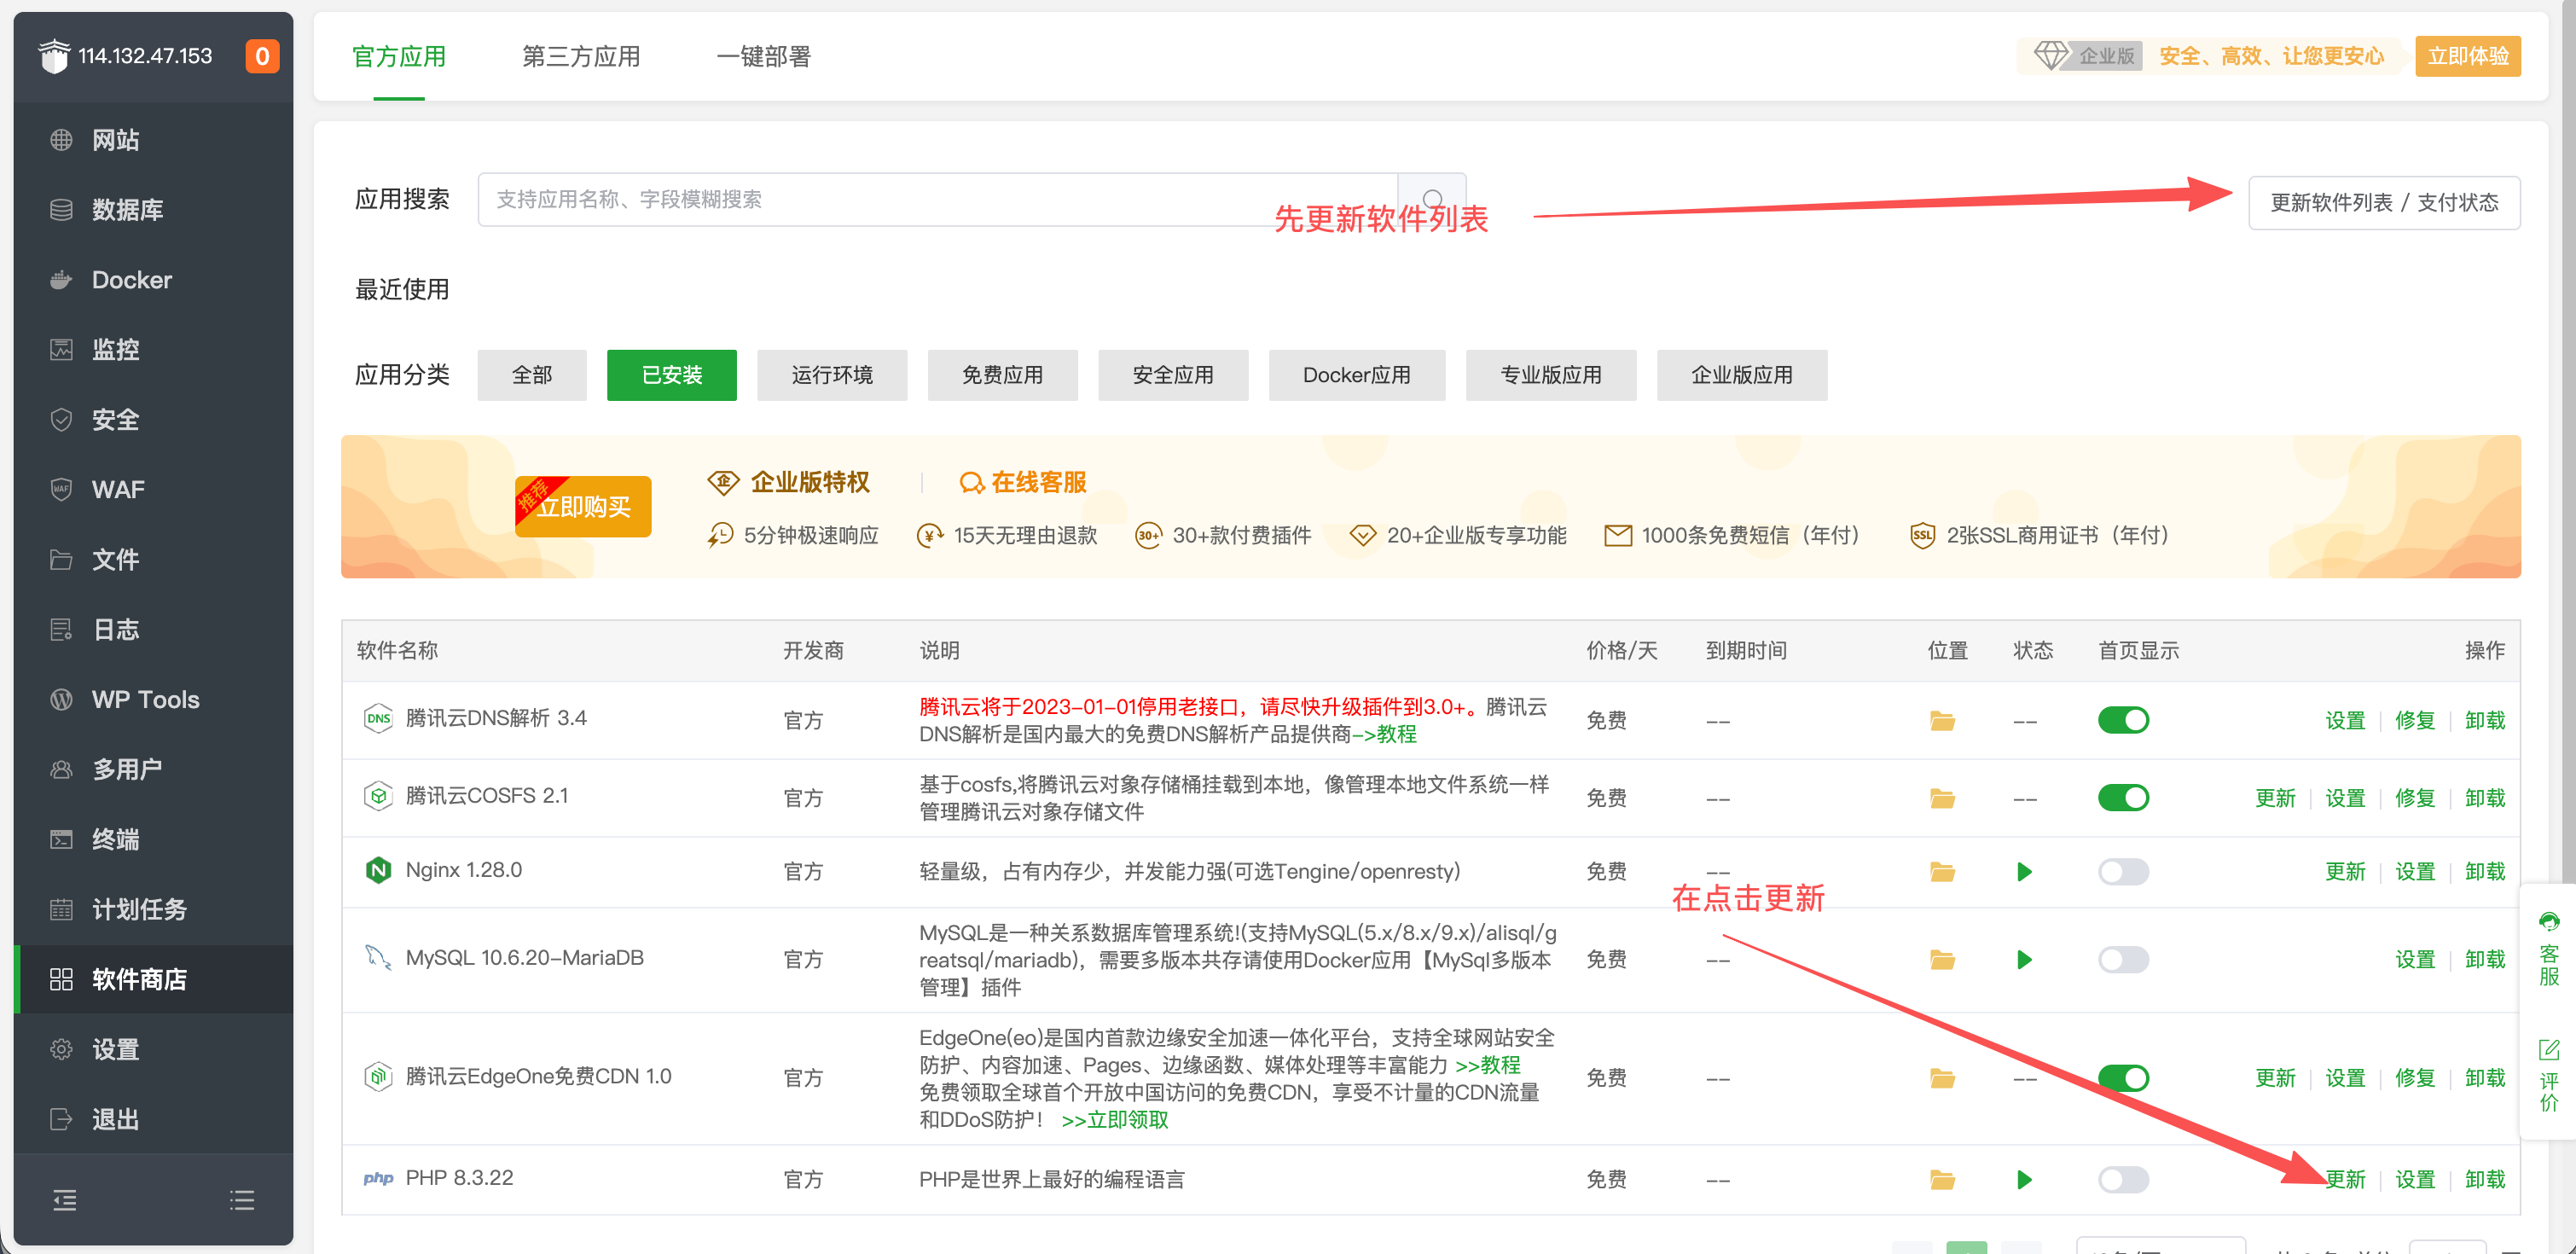Filter by 免费应用 category
2576x1254 pixels.
click(x=1002, y=375)
